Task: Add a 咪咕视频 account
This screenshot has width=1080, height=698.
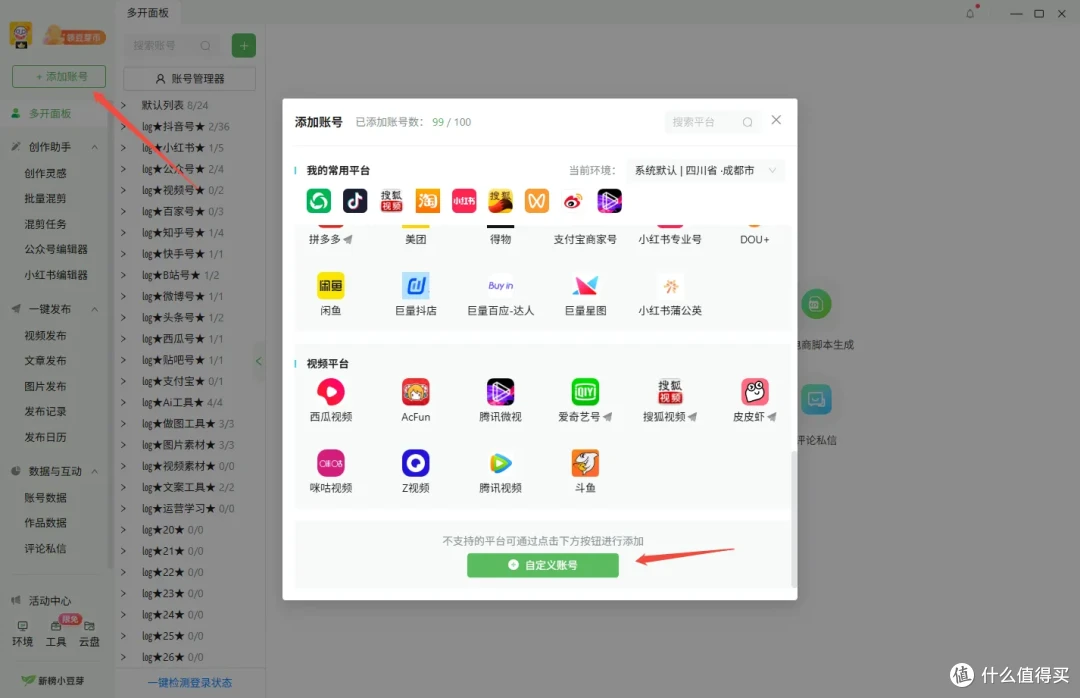Action: coord(331,471)
